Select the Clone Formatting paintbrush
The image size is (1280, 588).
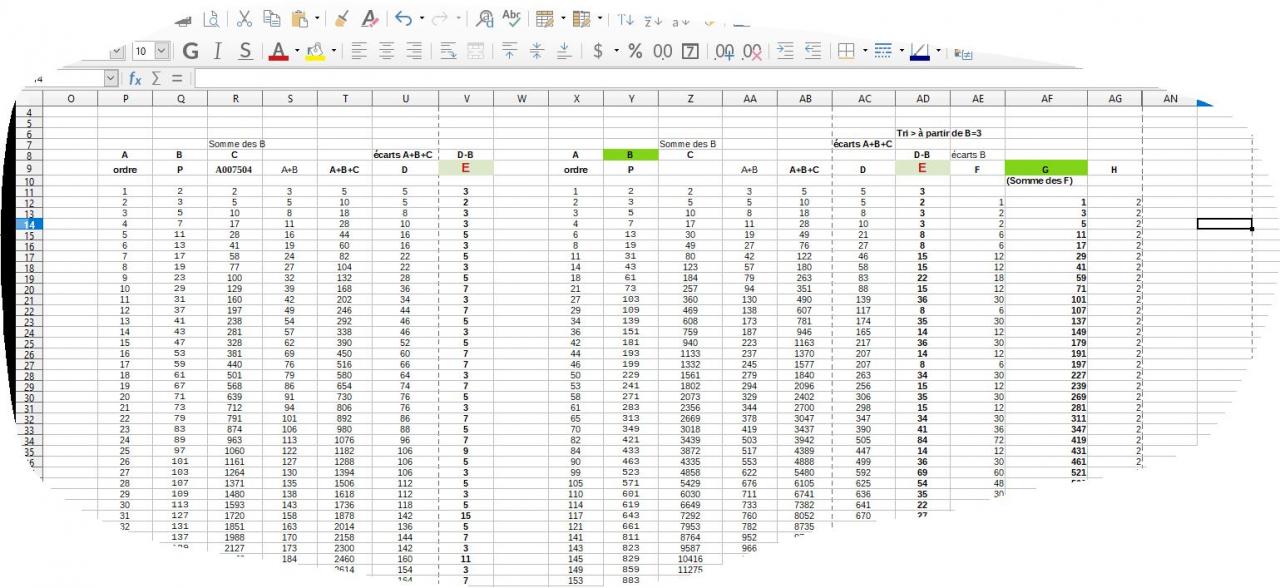342,19
